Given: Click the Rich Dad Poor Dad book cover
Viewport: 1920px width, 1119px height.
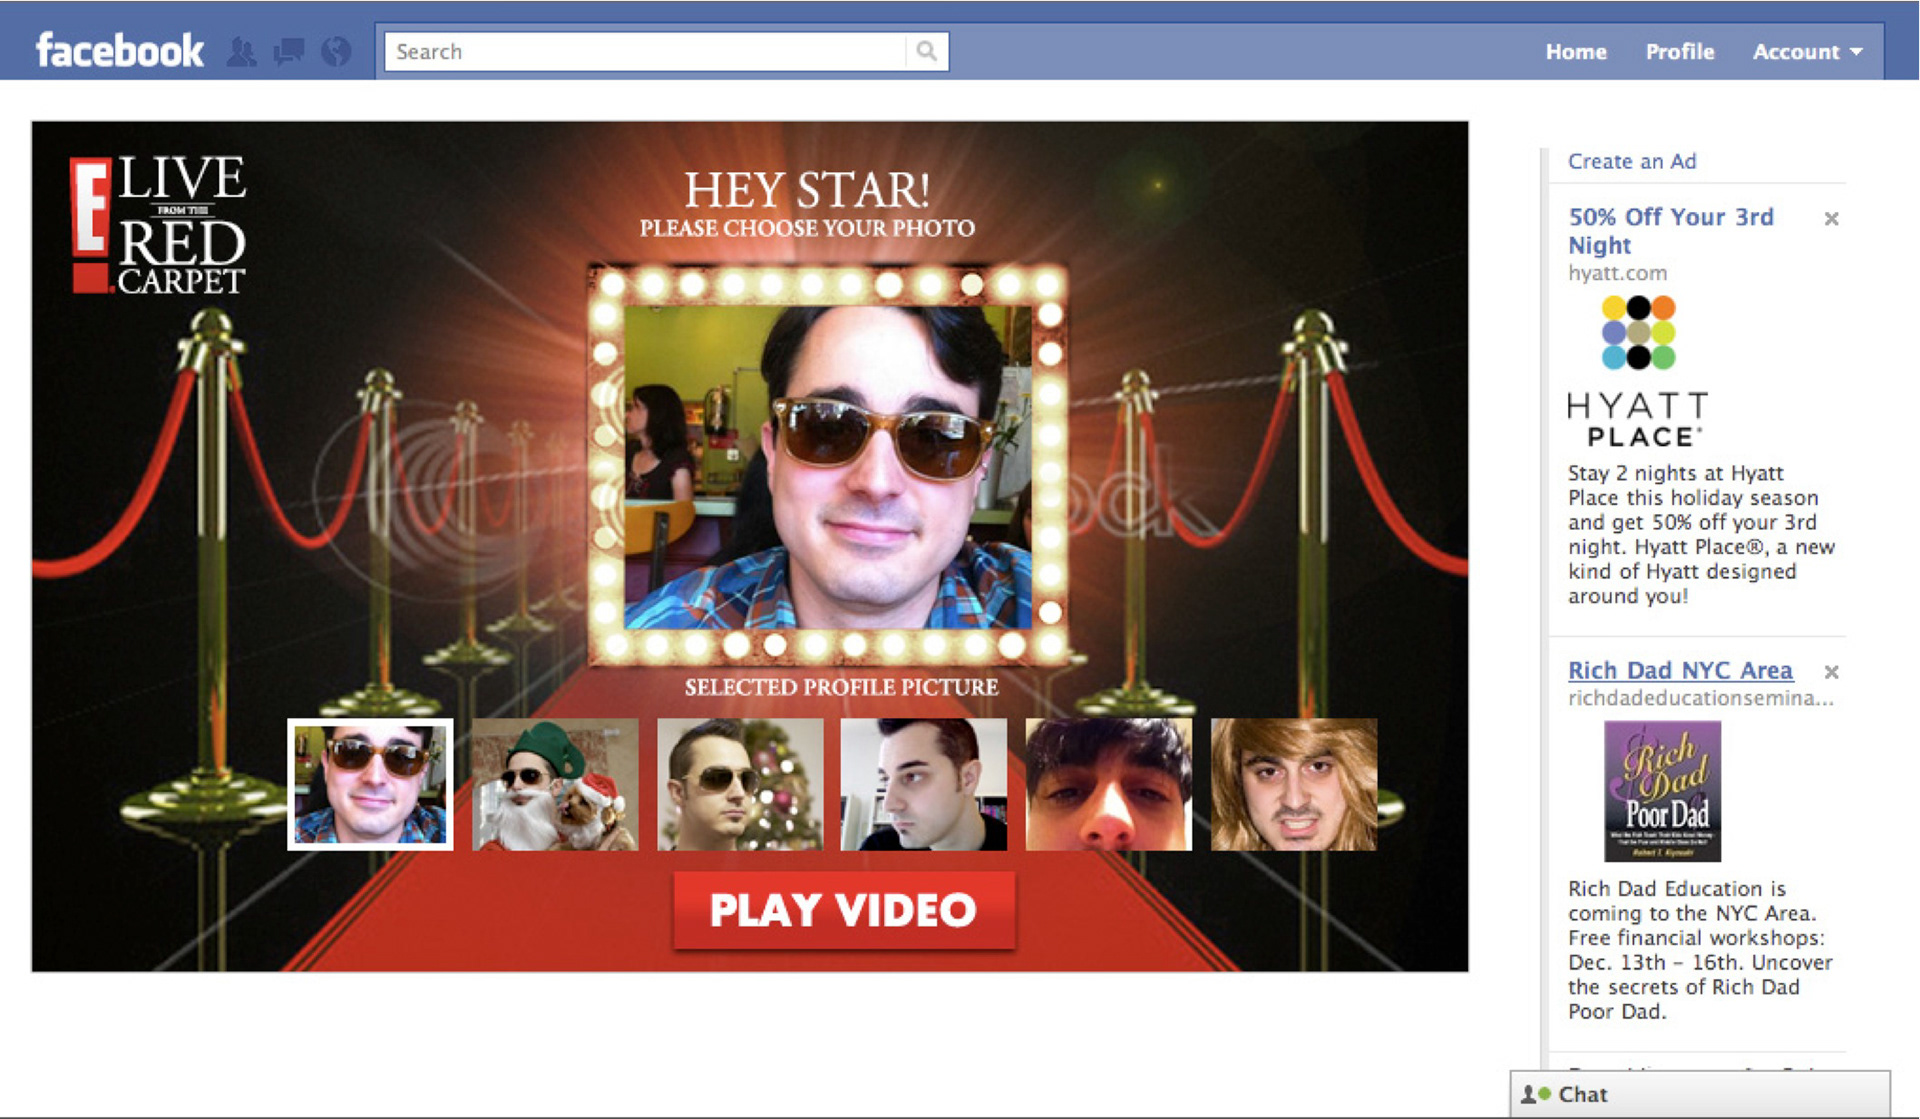Looking at the screenshot, I should (x=1662, y=791).
